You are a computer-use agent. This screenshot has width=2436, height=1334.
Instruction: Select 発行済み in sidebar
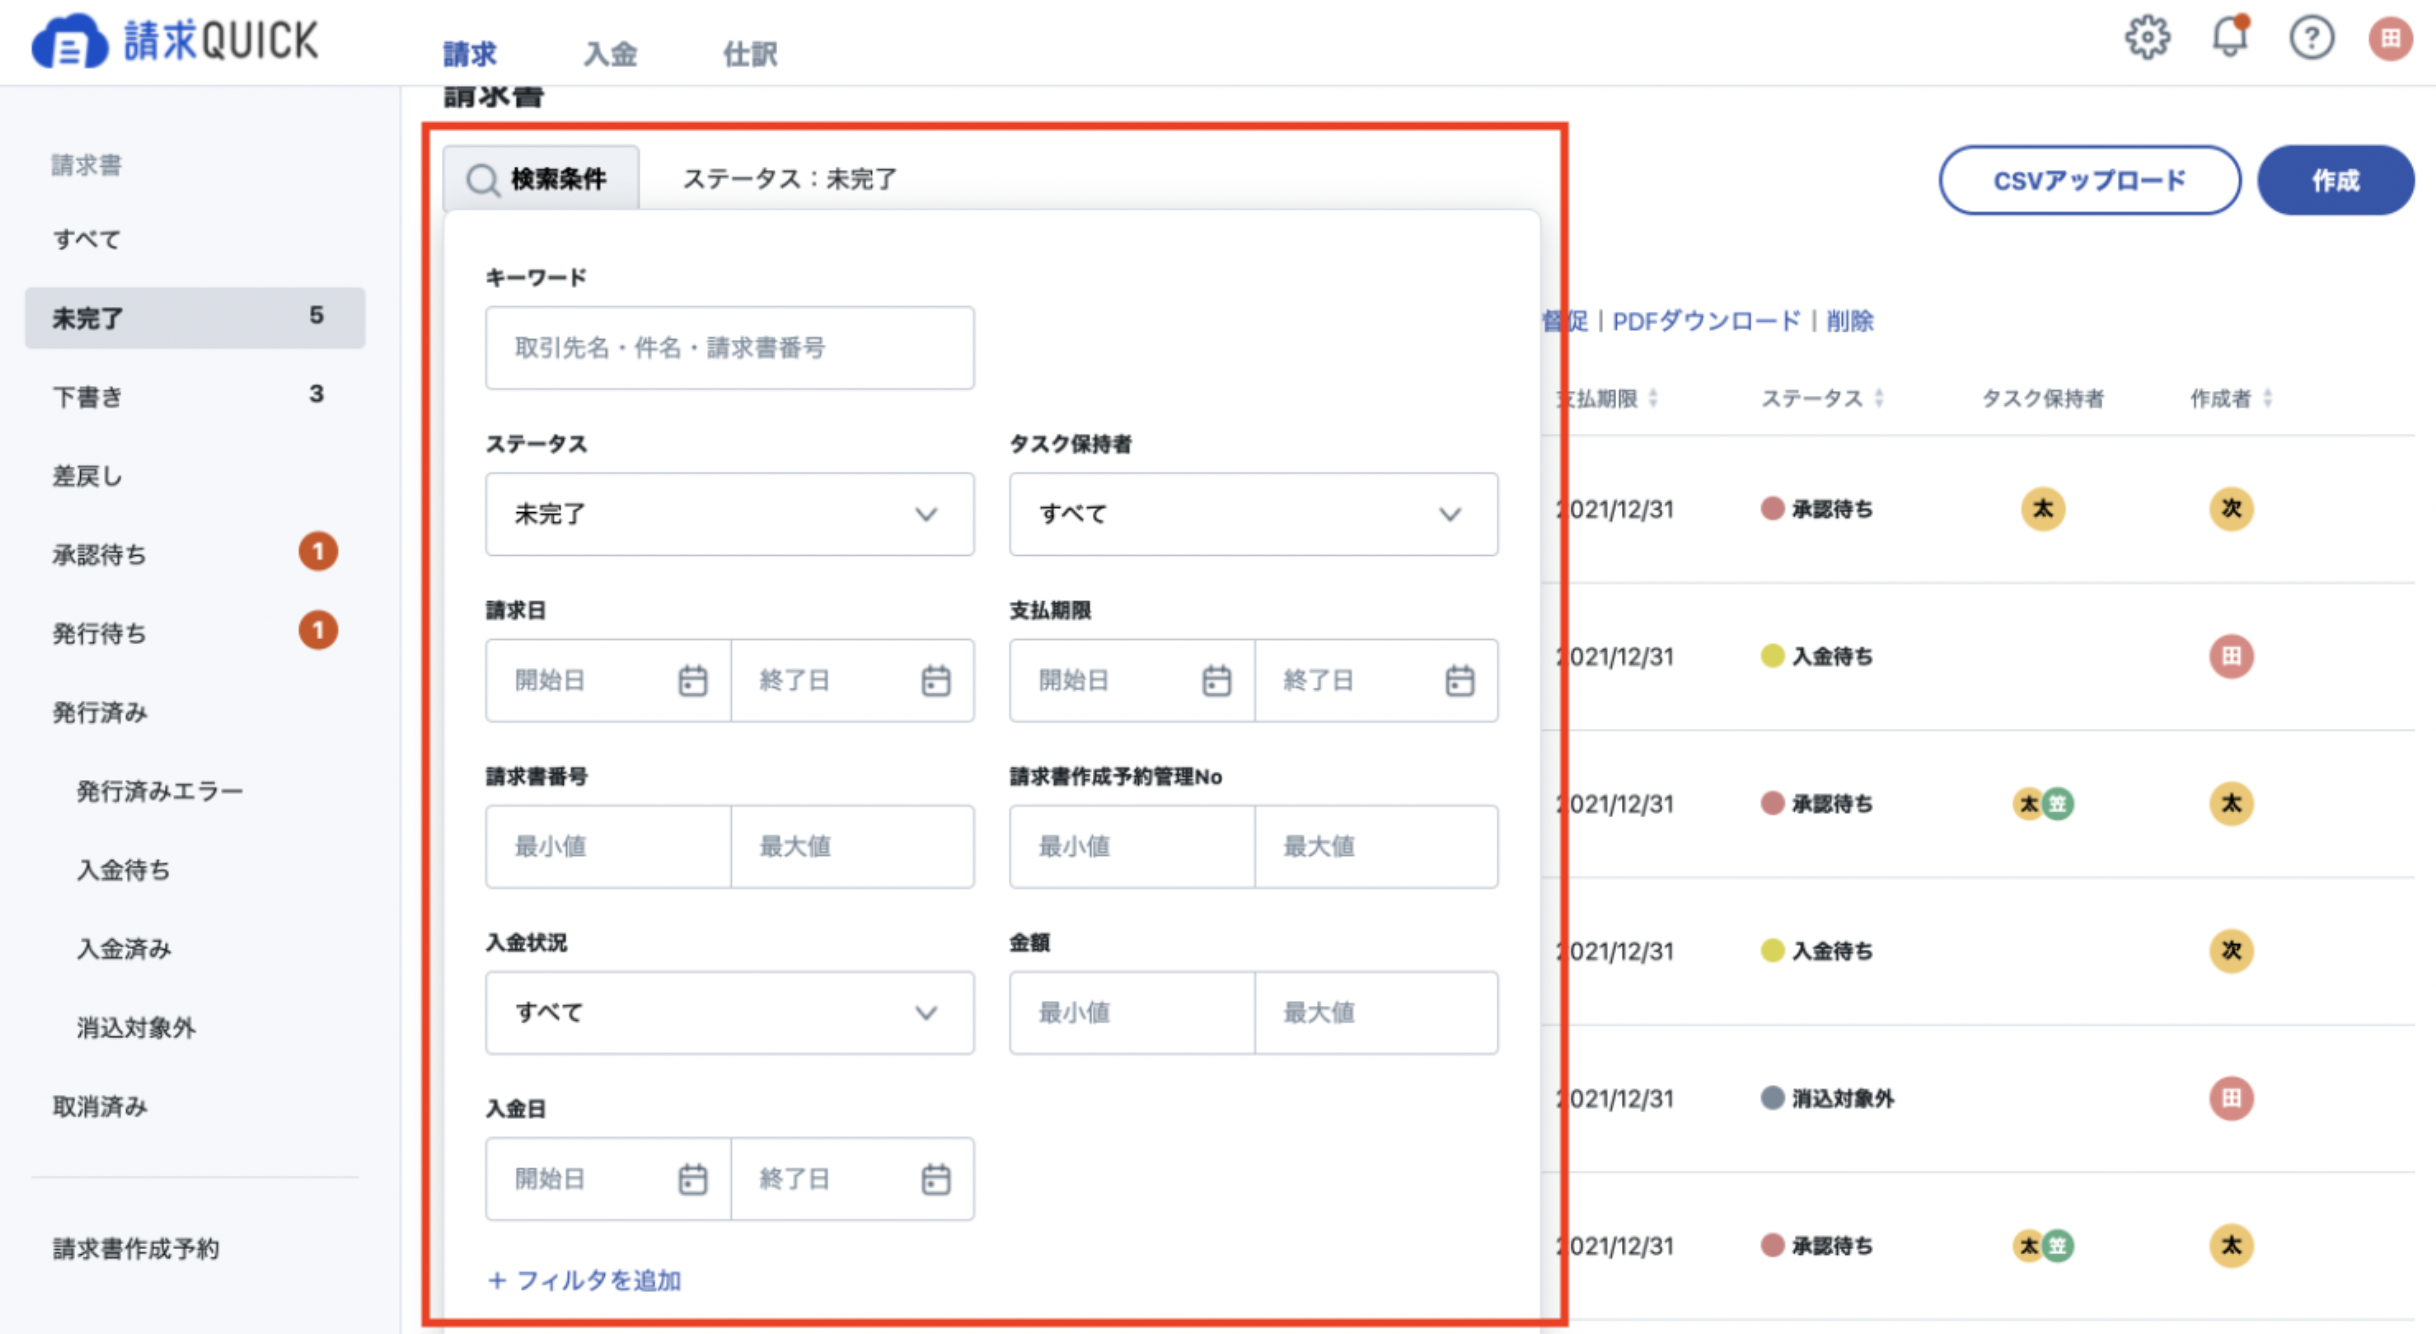100,712
